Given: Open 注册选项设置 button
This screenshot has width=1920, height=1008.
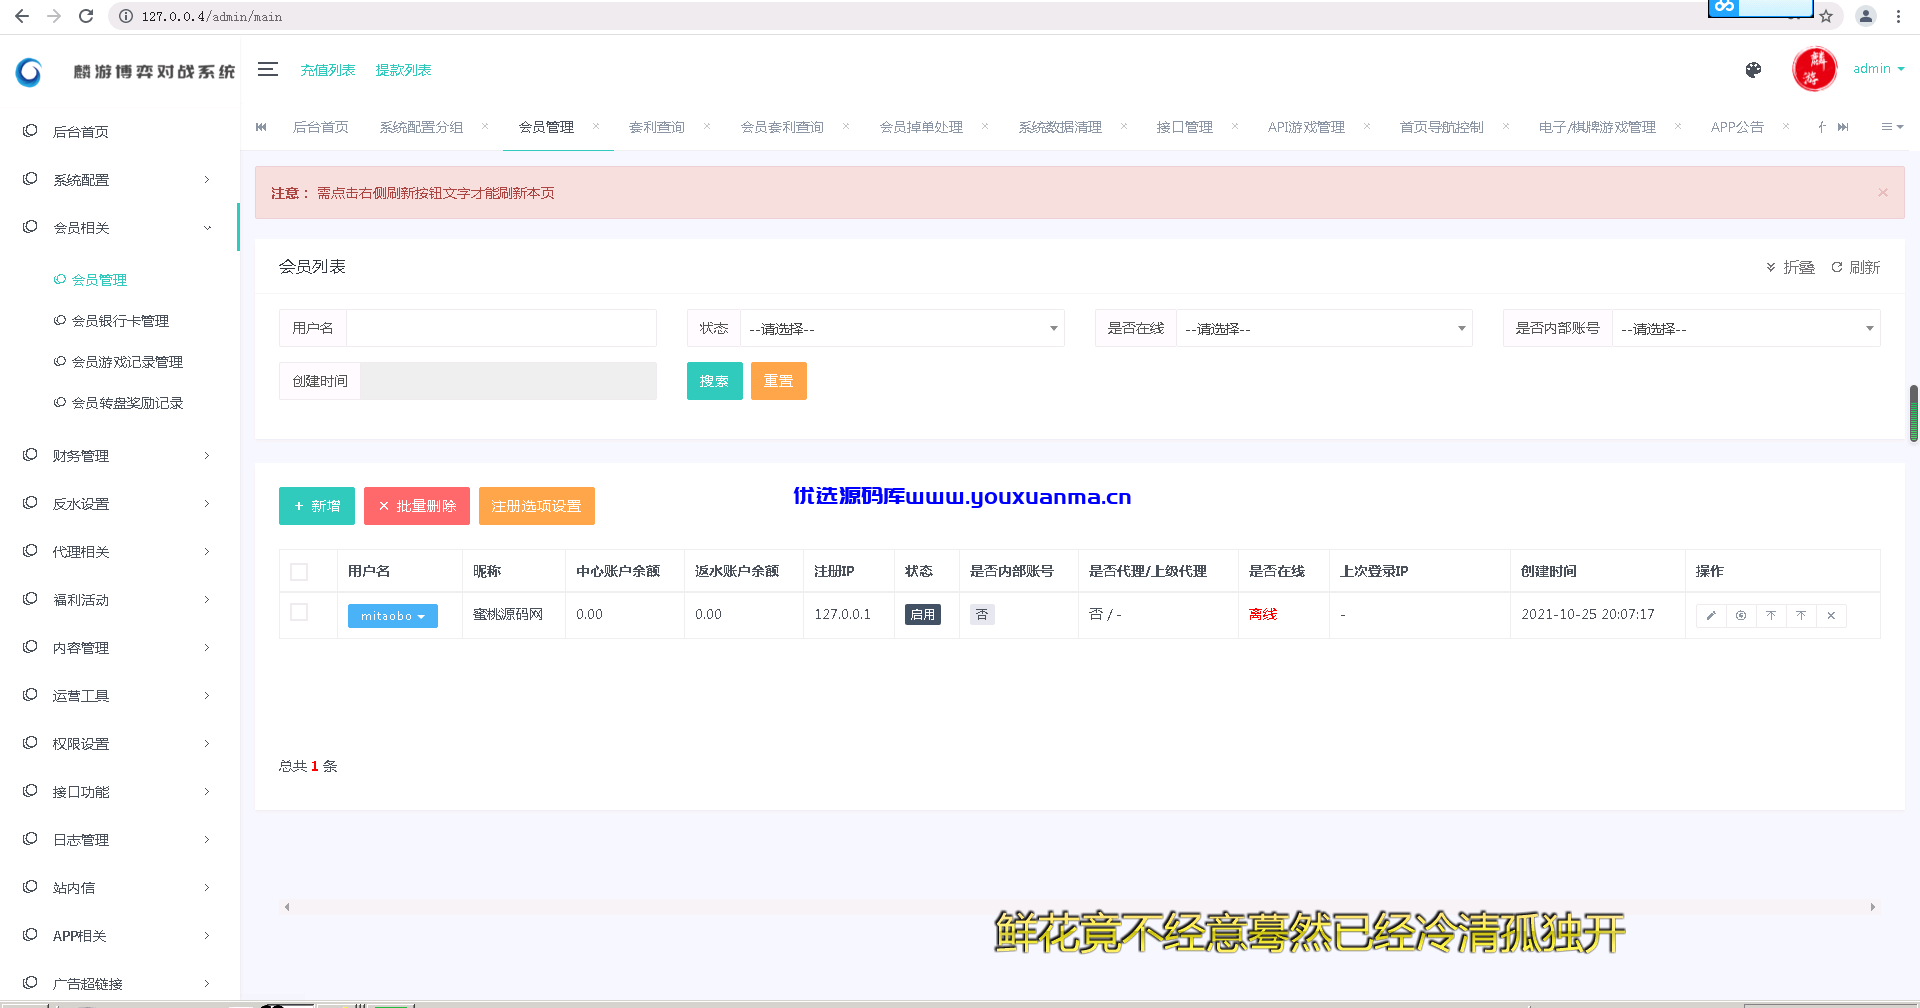Looking at the screenshot, I should click(x=537, y=506).
